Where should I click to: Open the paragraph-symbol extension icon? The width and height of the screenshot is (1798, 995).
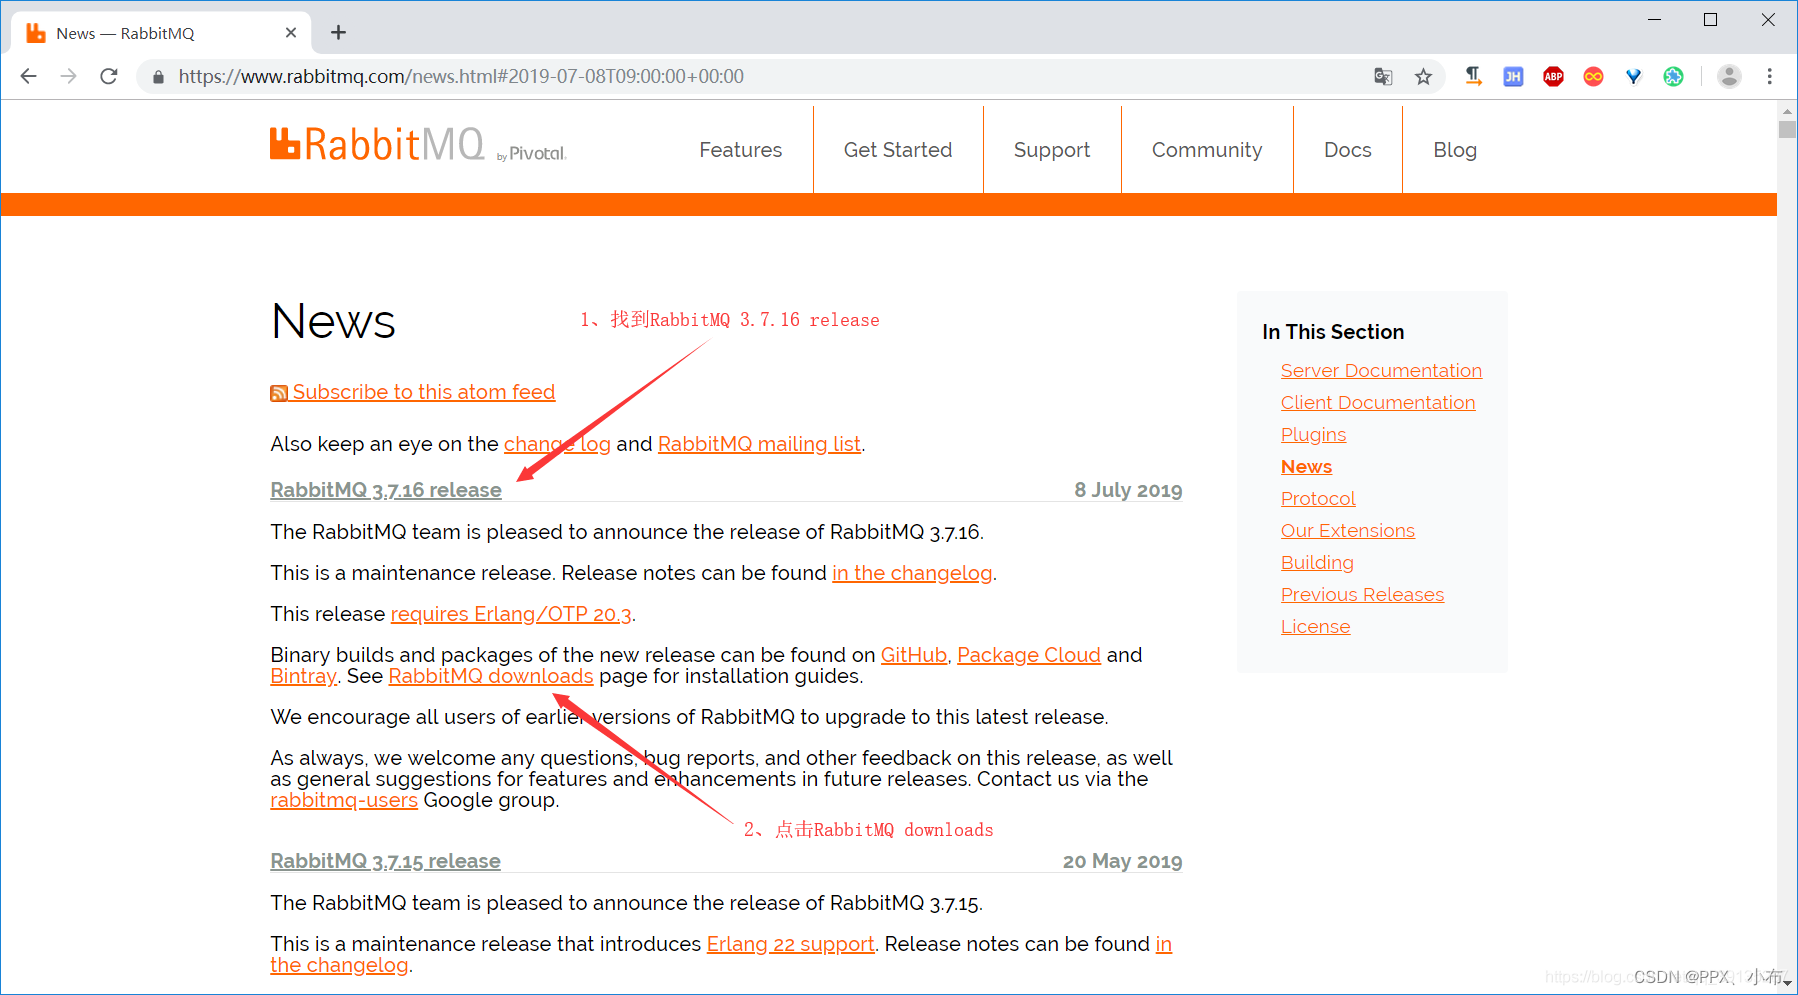(1473, 76)
